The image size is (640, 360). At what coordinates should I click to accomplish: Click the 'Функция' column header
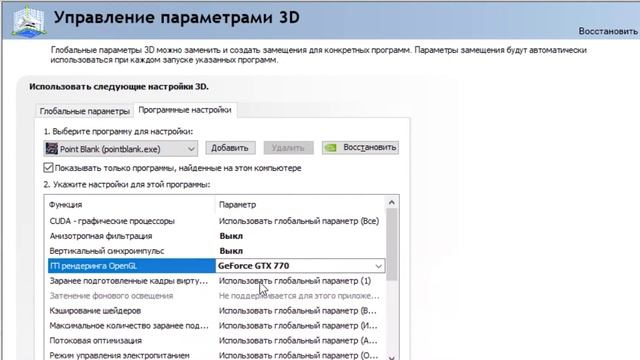[x=66, y=205]
